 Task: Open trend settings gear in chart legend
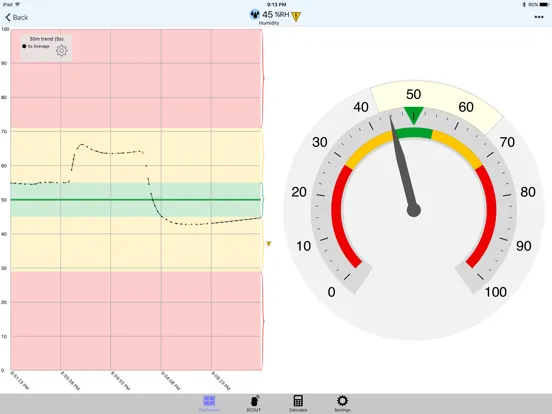pyautogui.click(x=62, y=50)
